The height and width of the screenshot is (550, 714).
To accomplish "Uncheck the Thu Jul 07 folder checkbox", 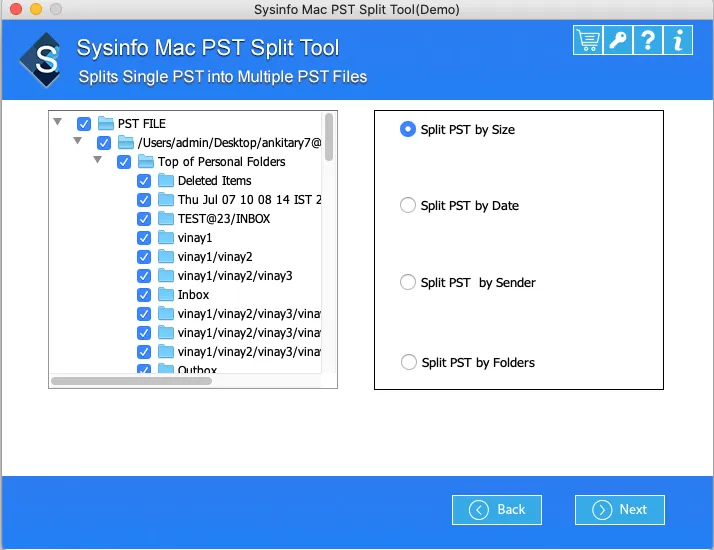I will coord(144,200).
